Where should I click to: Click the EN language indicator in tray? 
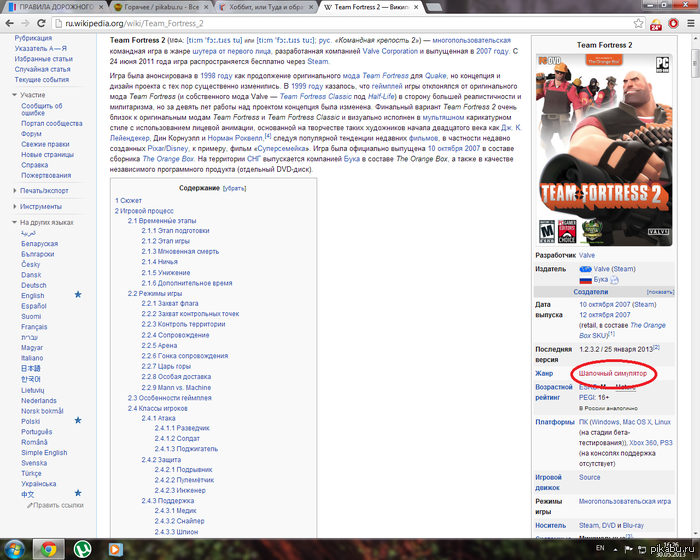pos(600,548)
